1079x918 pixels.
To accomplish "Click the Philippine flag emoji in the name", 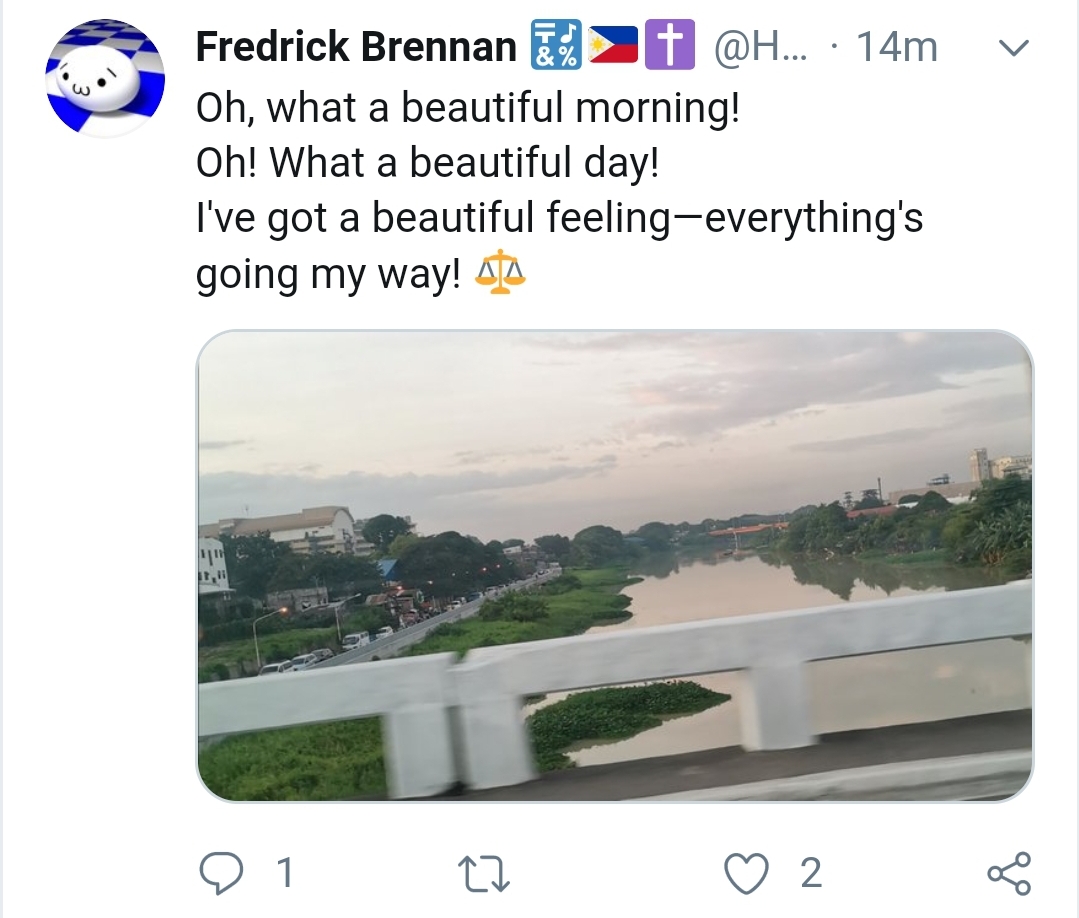I will pyautogui.click(x=614, y=46).
